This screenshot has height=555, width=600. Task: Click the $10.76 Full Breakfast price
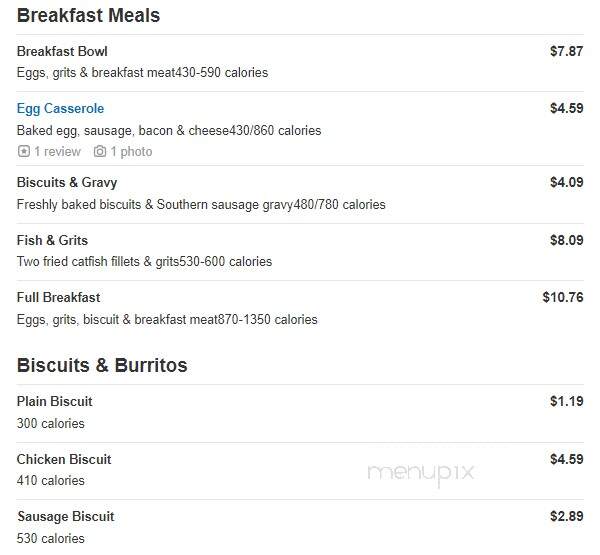[x=563, y=297]
